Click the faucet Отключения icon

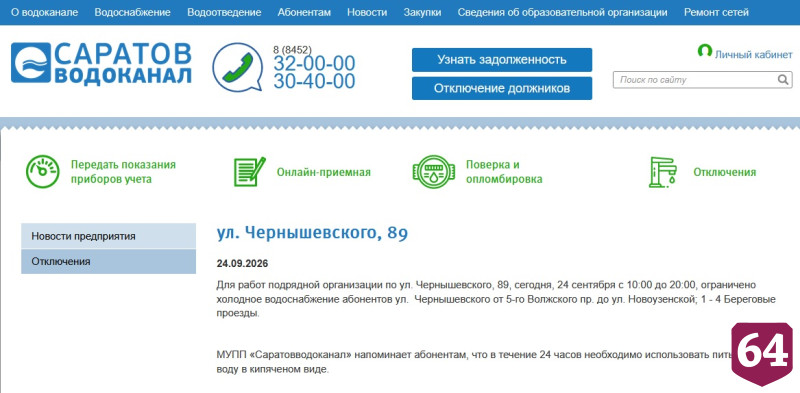(x=663, y=172)
